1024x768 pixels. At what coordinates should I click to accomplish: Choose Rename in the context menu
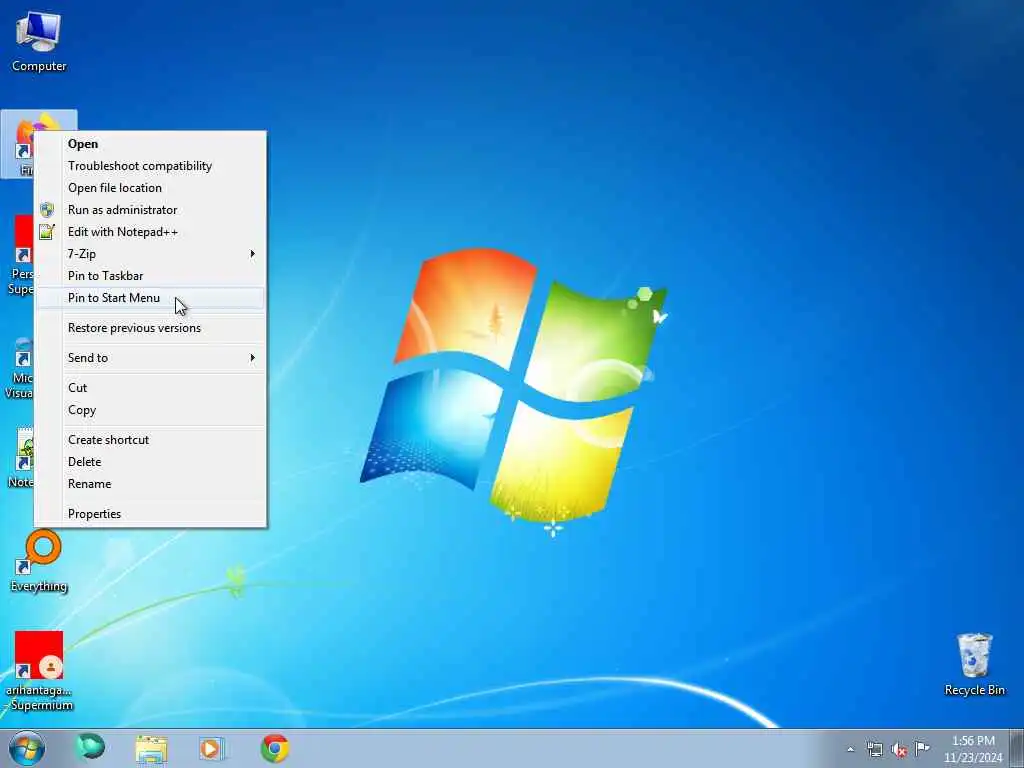(150, 484)
